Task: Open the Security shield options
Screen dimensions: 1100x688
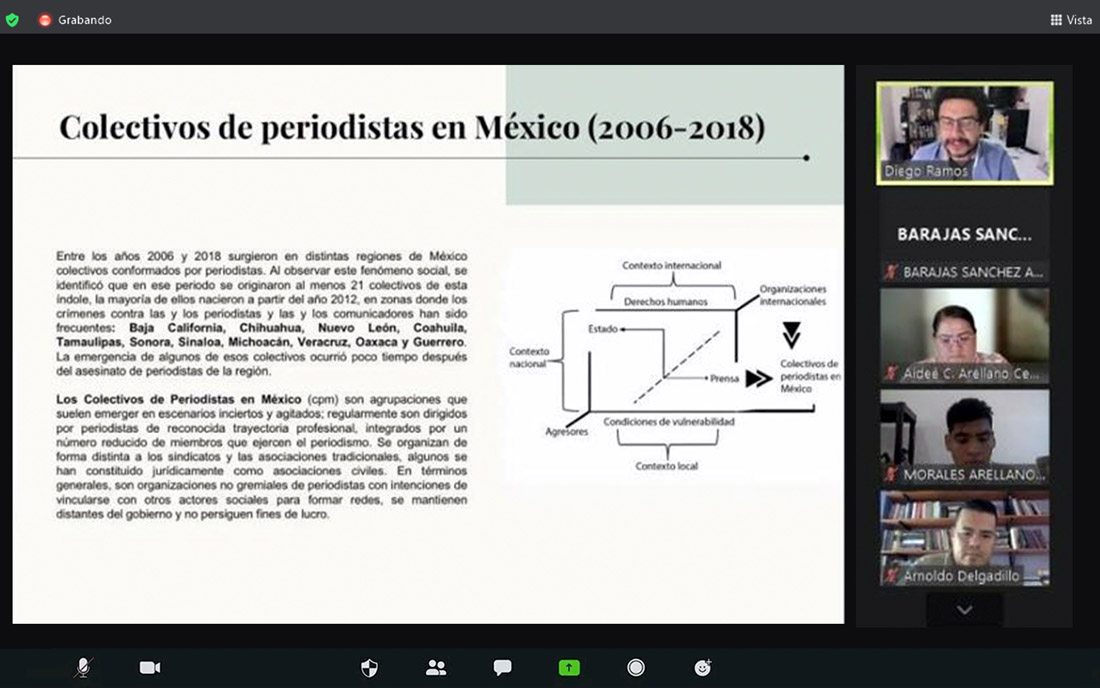Action: coord(369,668)
